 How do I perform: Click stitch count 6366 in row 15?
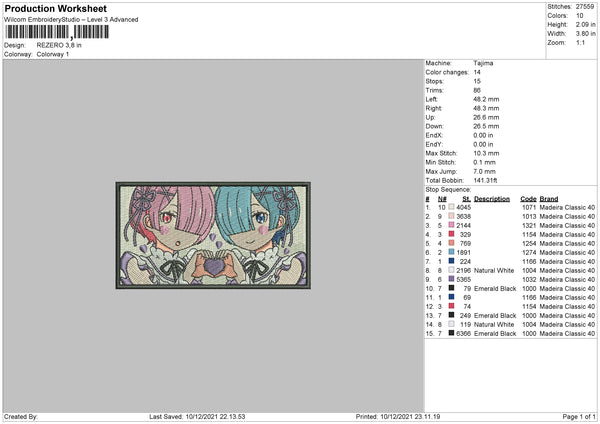(x=463, y=334)
